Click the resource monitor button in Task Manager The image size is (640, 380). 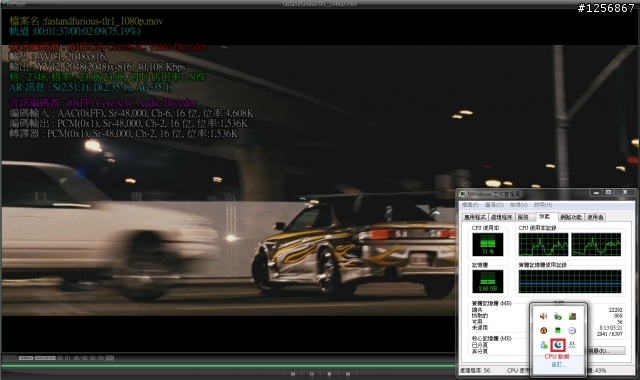606,351
